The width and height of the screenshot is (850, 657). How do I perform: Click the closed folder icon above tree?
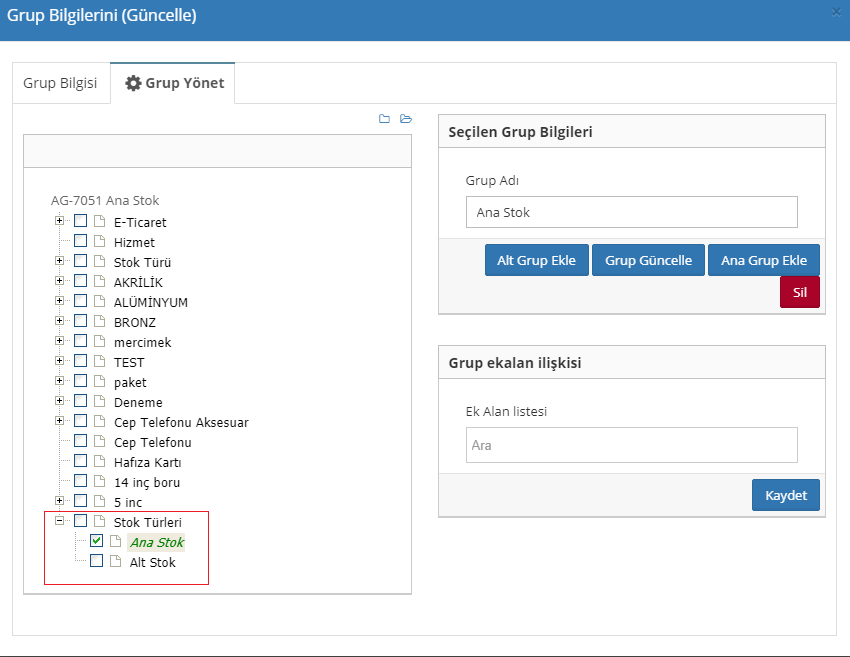click(x=384, y=119)
